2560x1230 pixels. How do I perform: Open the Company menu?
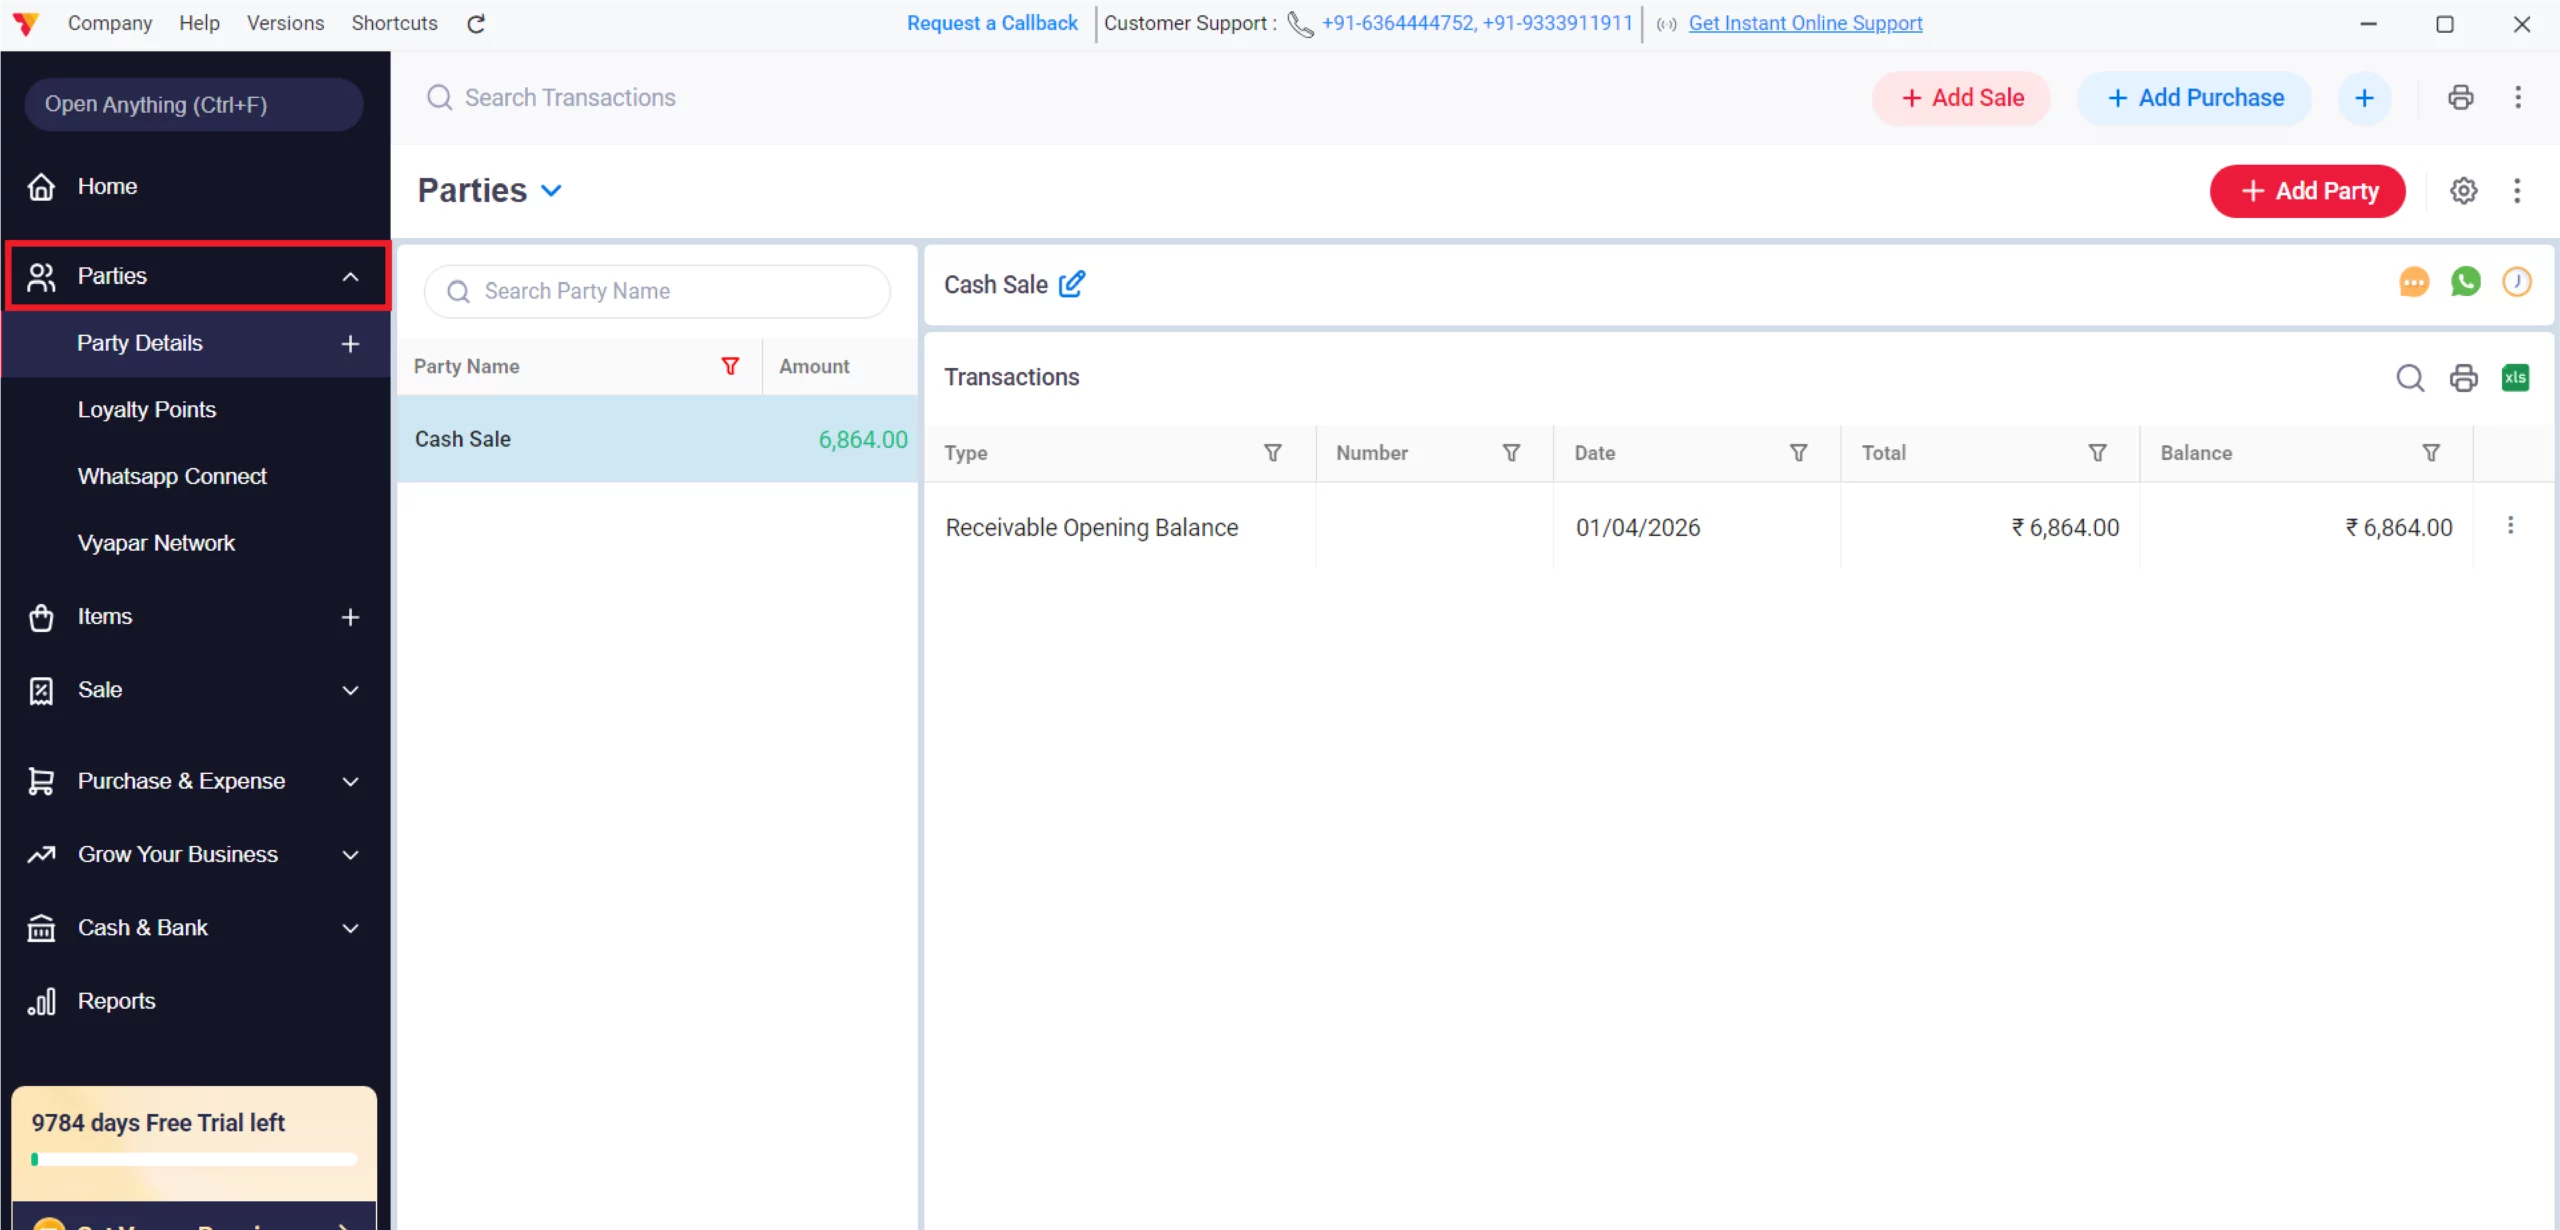110,22
